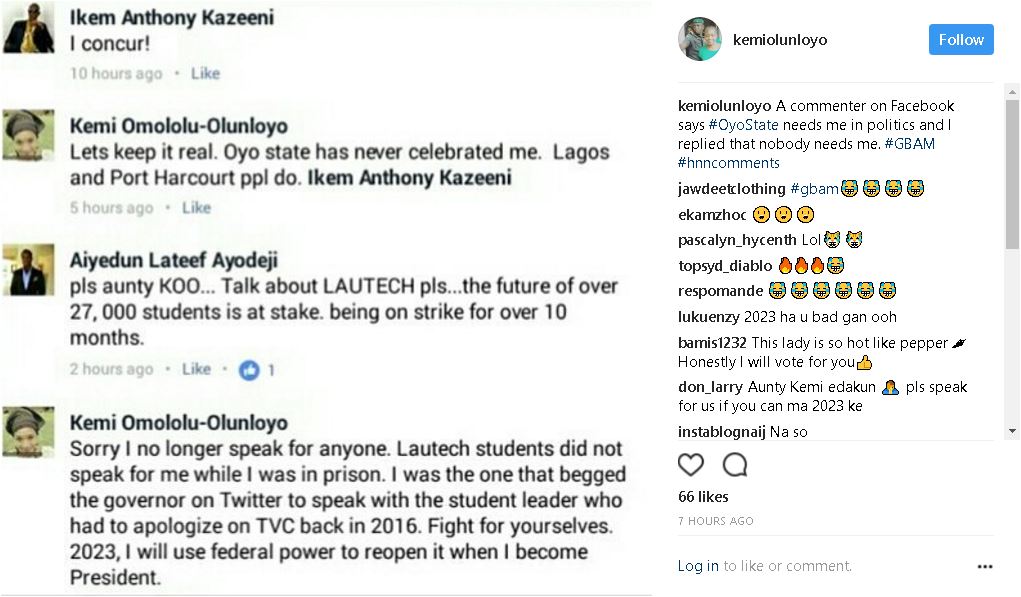This screenshot has width=1021, height=597.
Task: Visit don_larry's profile
Action: click(x=711, y=387)
